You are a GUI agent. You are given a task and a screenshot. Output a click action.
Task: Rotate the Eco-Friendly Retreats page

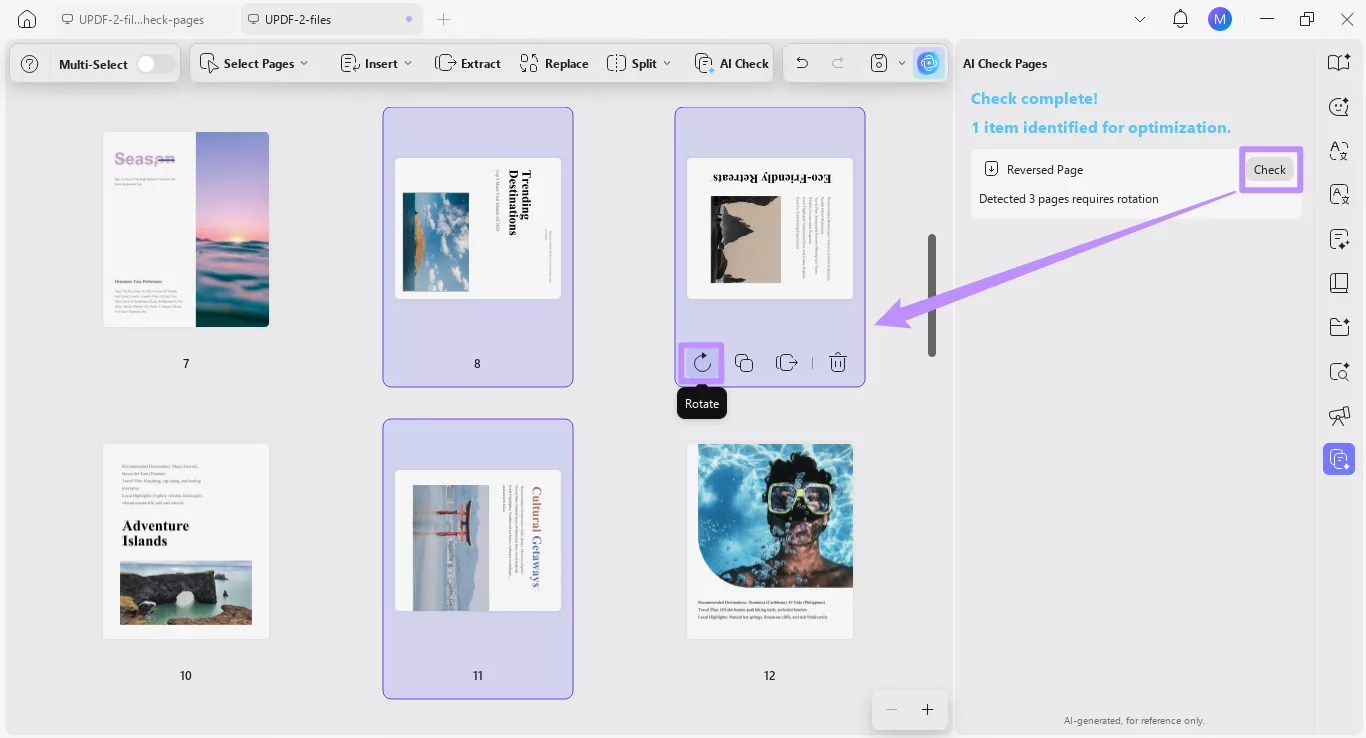click(x=702, y=362)
